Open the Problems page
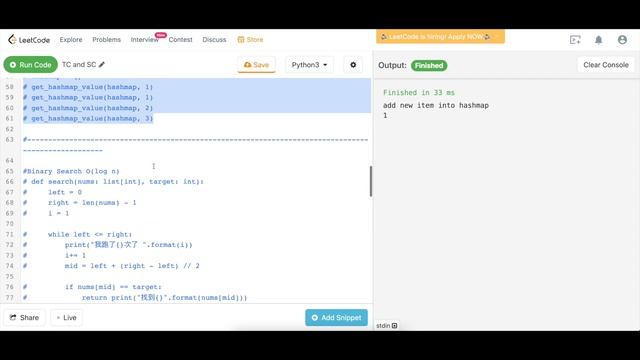640x360 pixels. (107, 40)
